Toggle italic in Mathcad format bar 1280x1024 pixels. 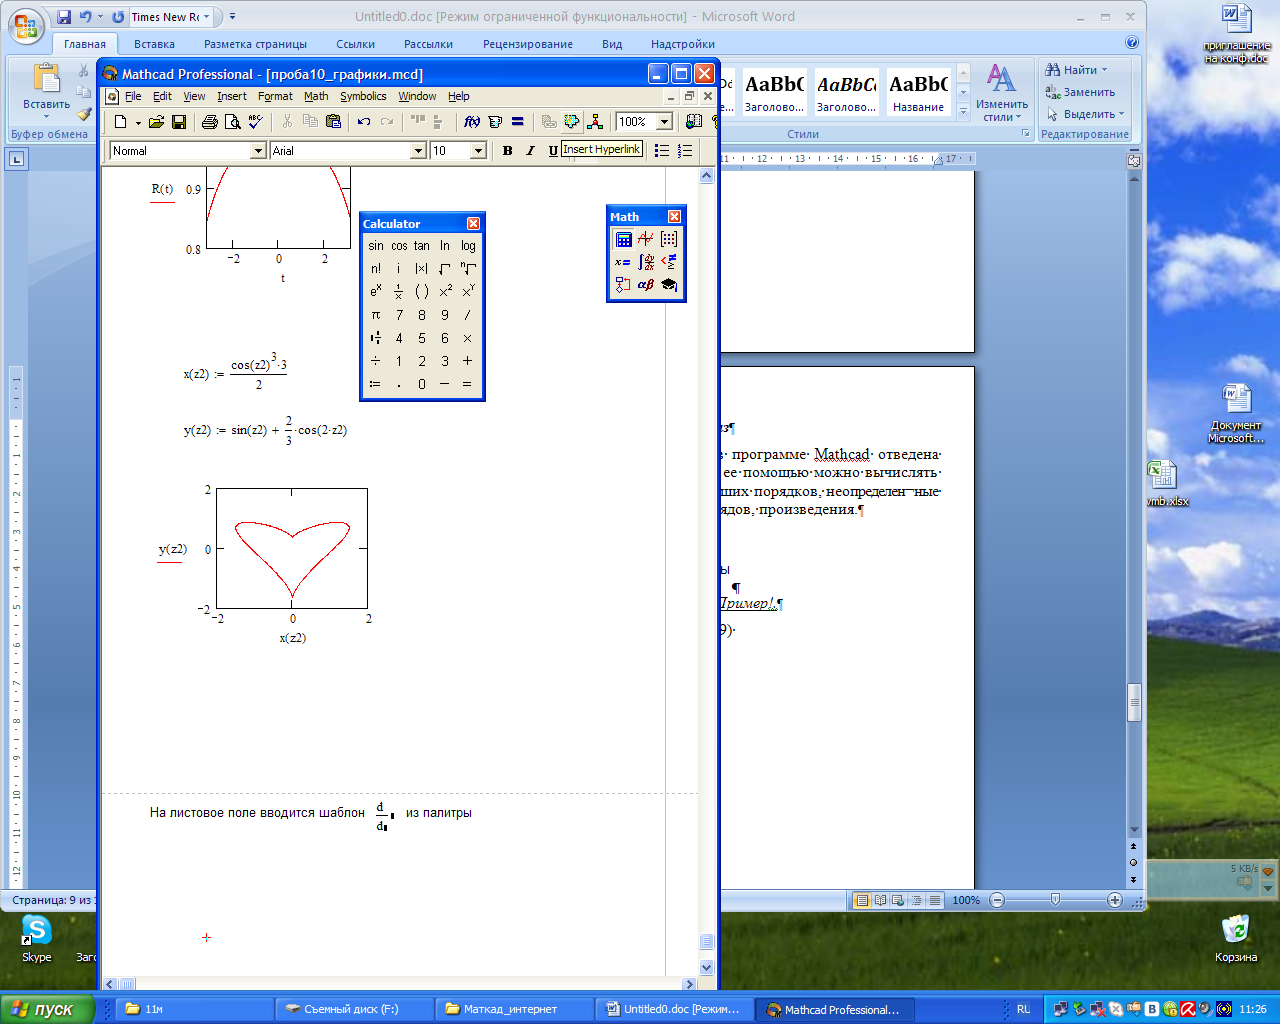[x=530, y=151]
